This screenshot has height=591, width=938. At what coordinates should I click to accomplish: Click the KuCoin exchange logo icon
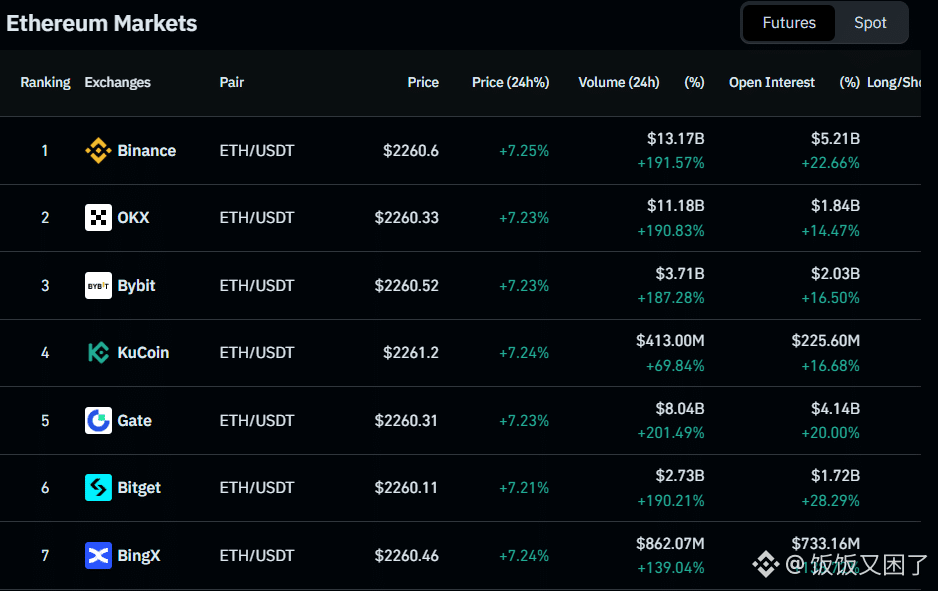(98, 353)
